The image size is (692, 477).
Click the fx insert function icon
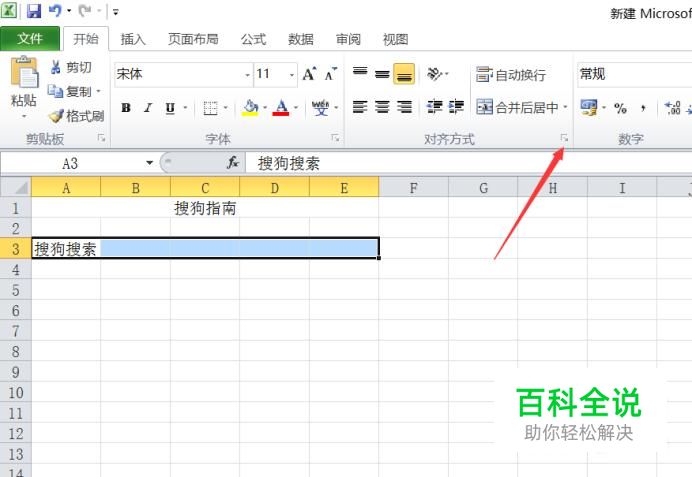(233, 163)
